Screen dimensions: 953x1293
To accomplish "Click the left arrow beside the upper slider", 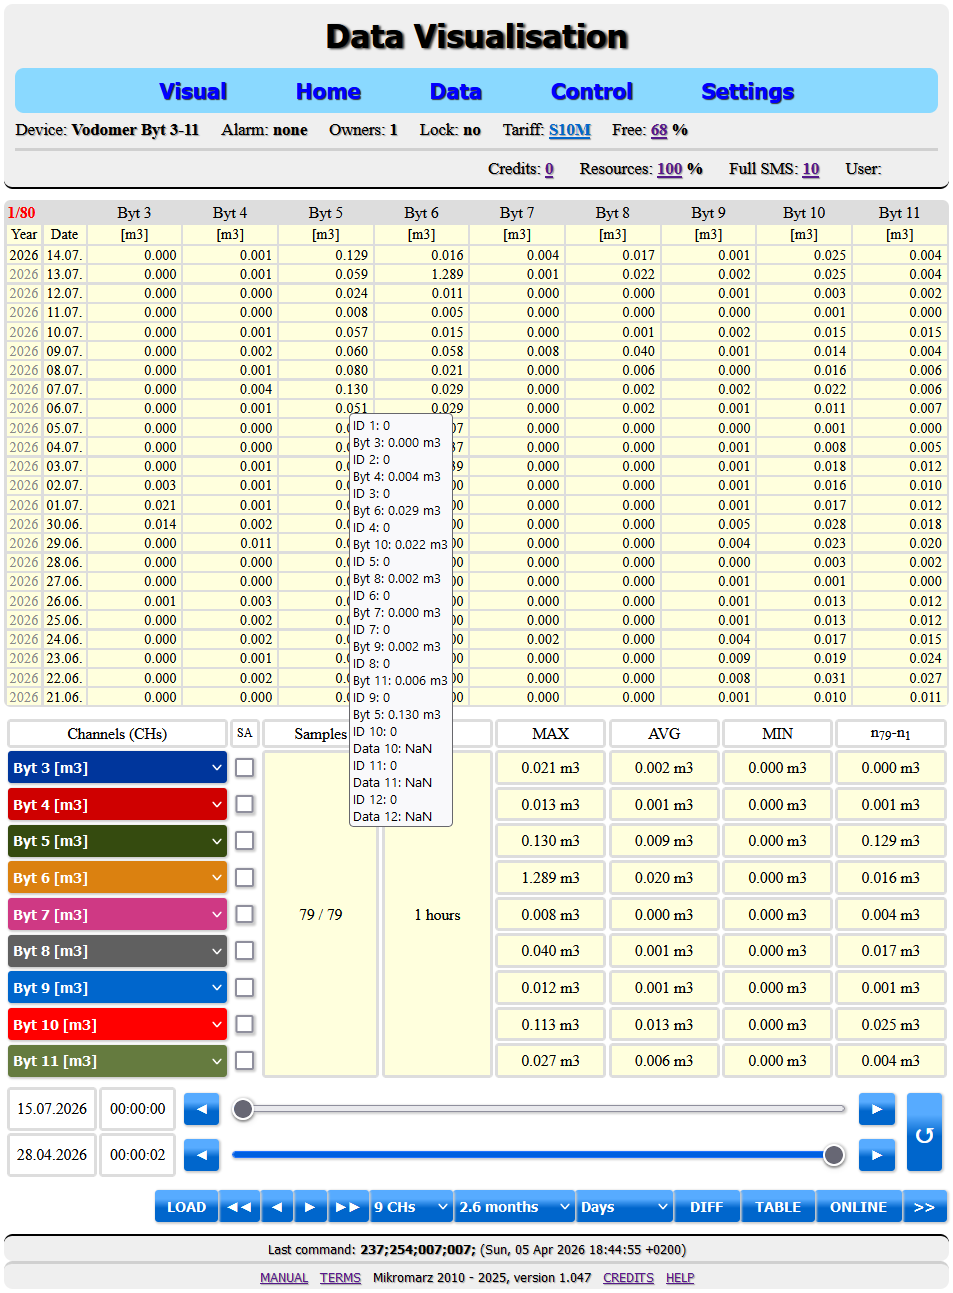I will (x=201, y=1109).
